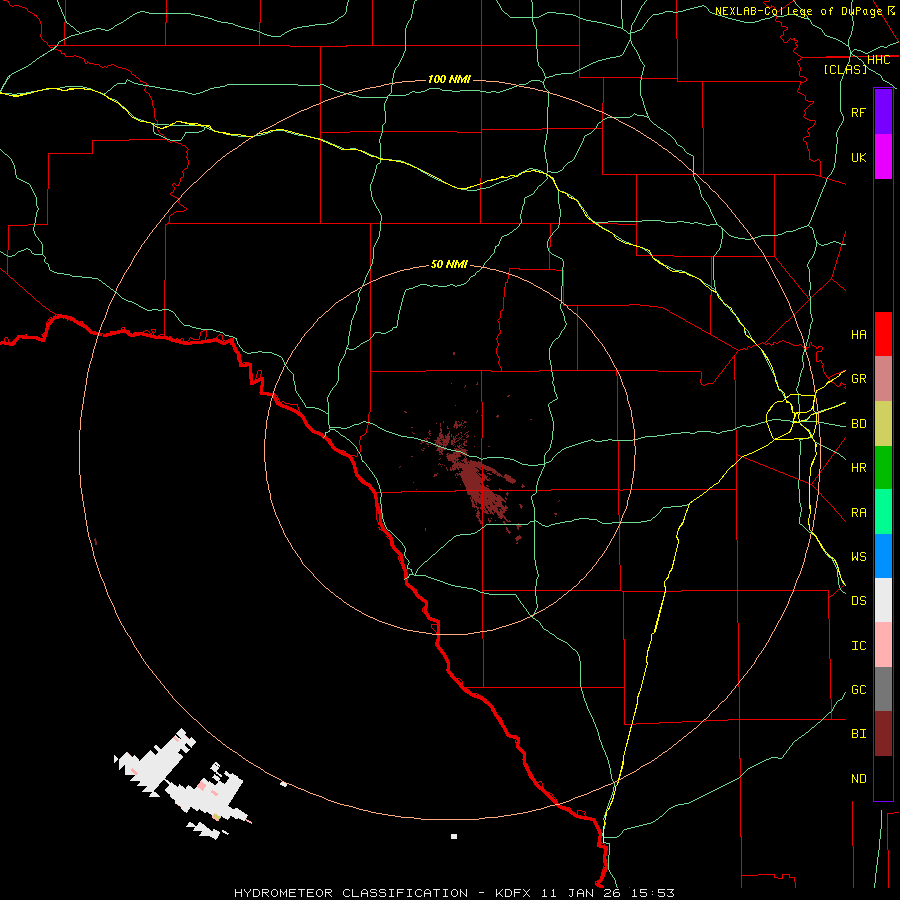900x900 pixels.
Task: Click the UK magenta legend swatch
Action: pos(883,157)
